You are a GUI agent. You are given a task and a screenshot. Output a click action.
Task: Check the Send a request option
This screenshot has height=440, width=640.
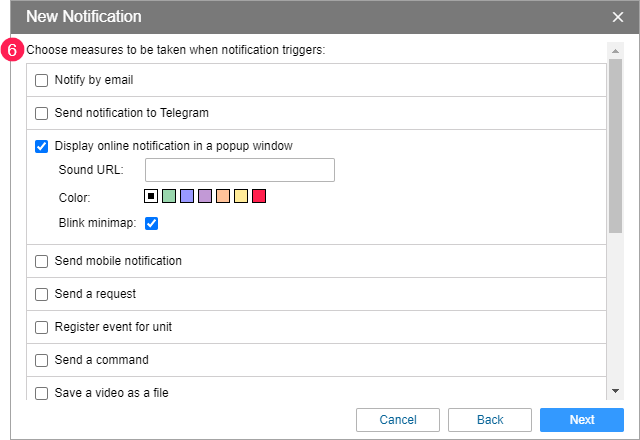click(41, 294)
